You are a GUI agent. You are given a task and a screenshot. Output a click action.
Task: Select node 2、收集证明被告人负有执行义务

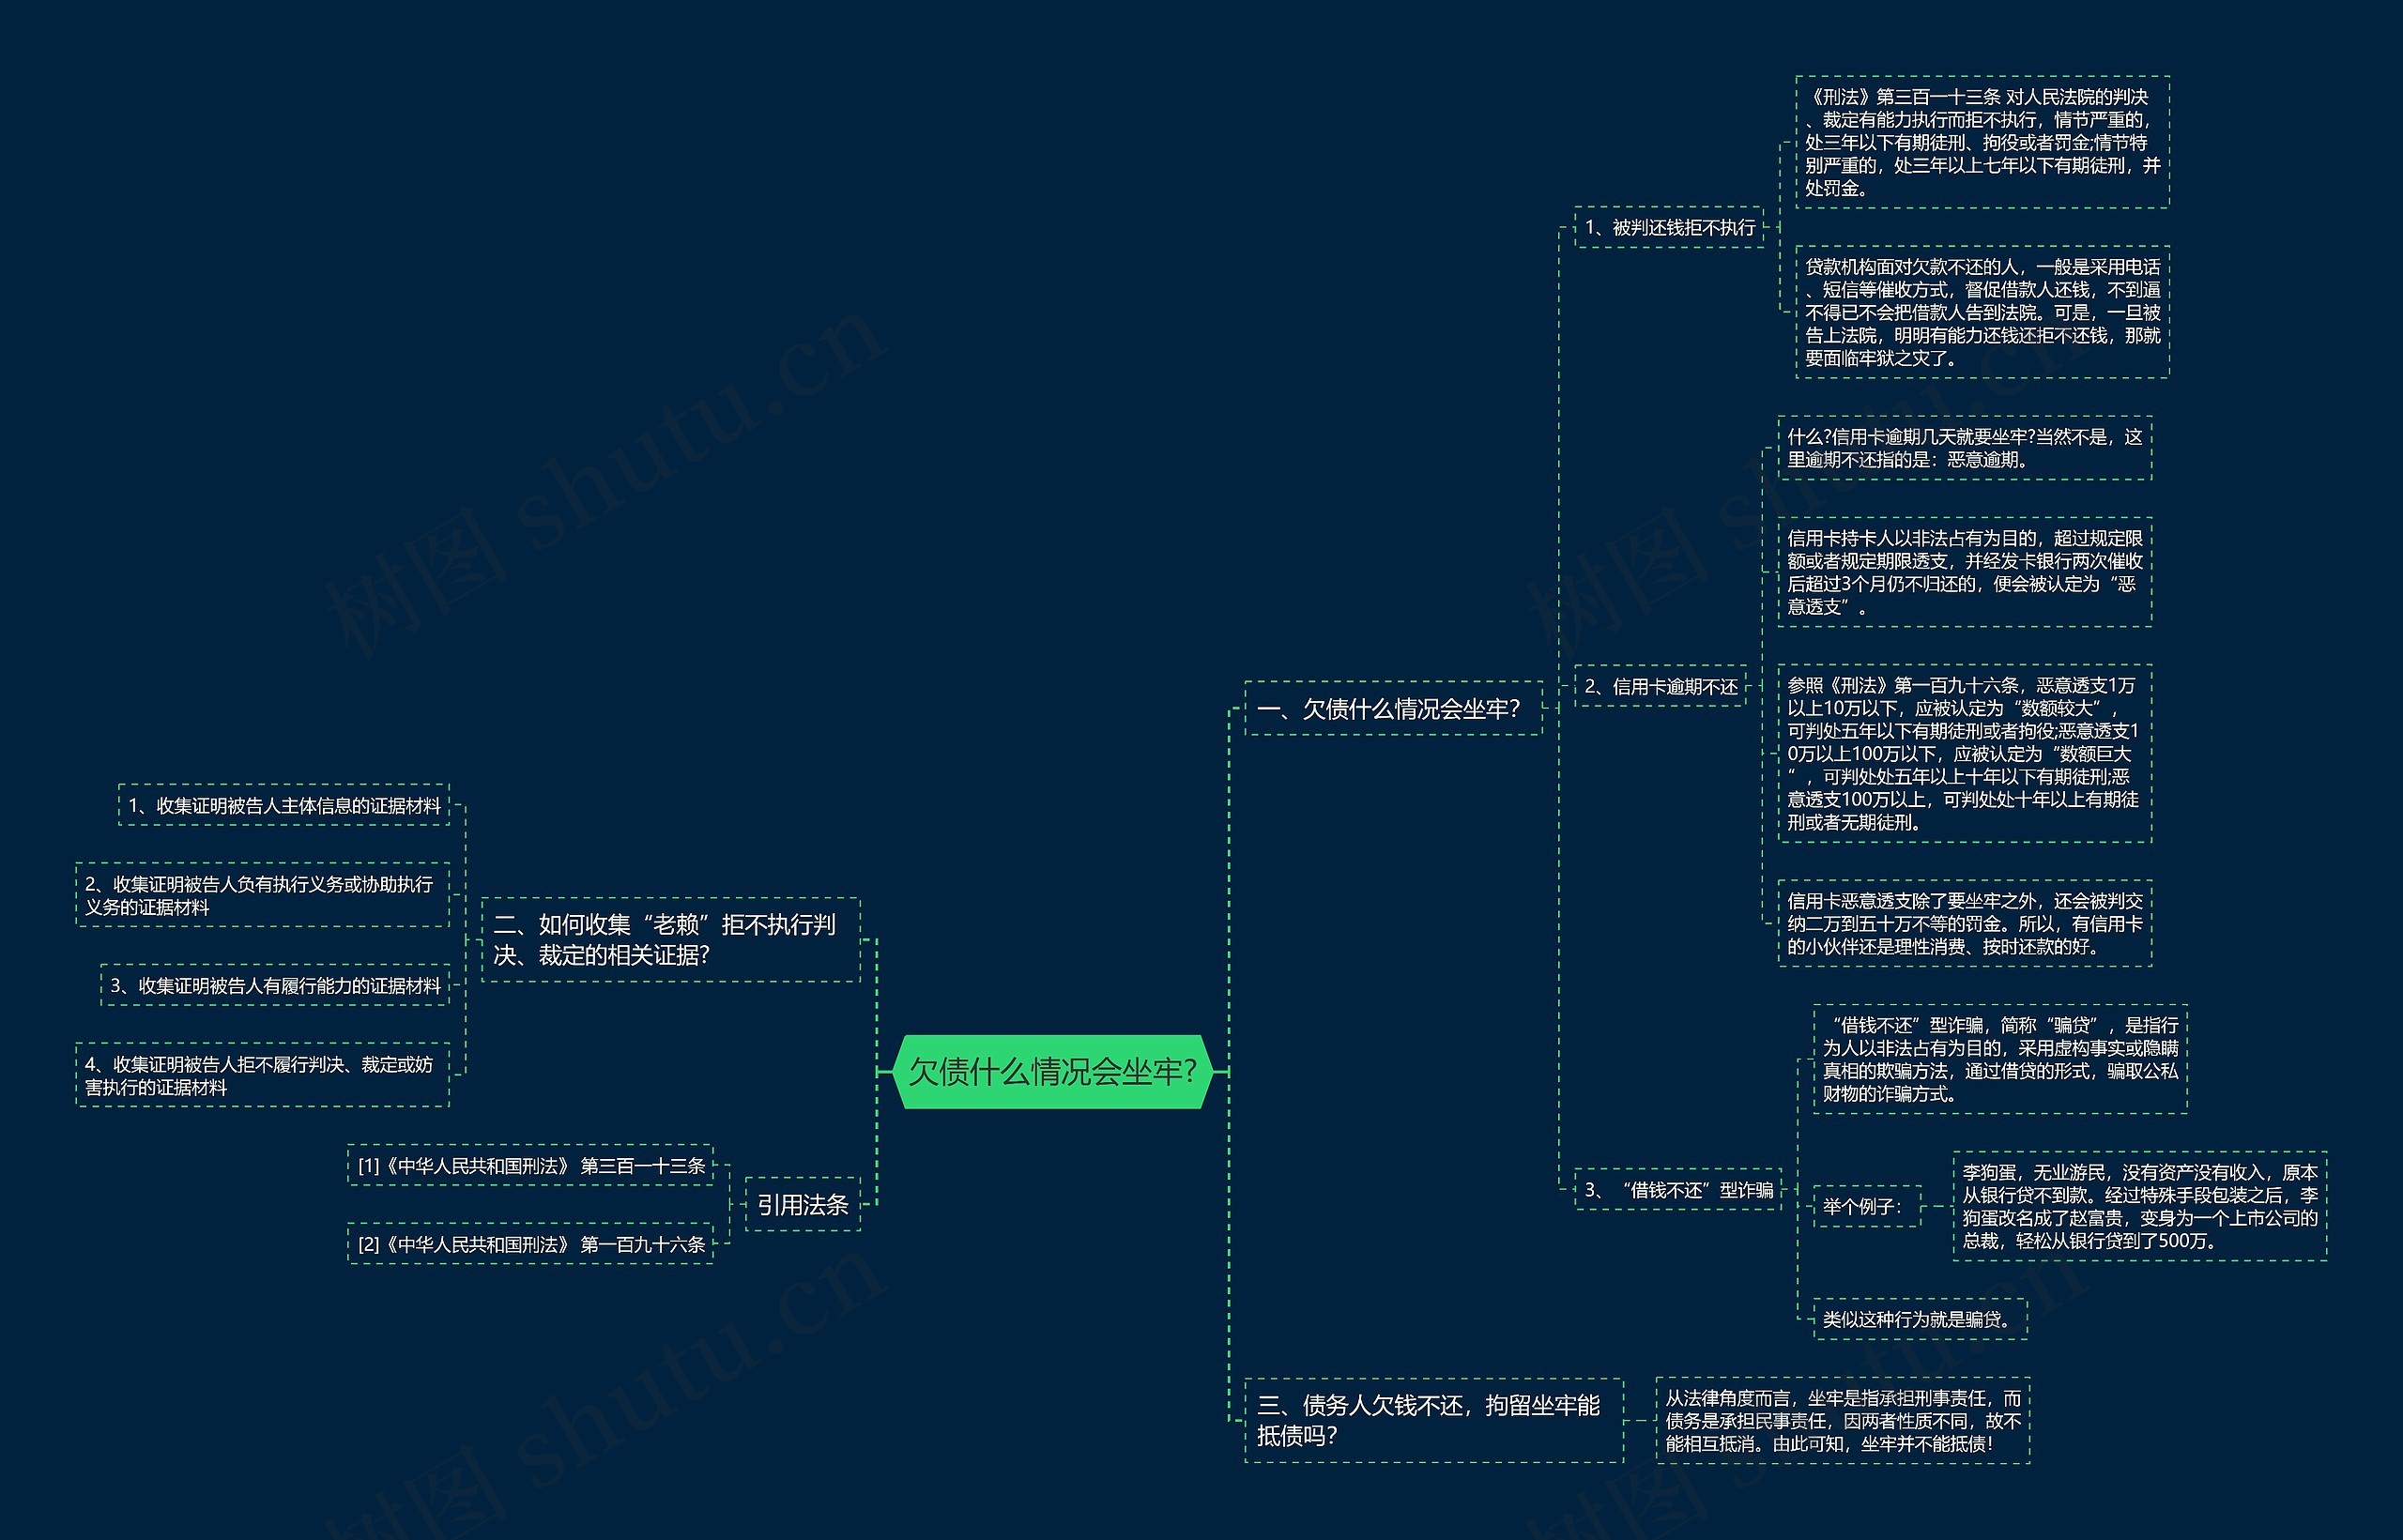(x=262, y=895)
